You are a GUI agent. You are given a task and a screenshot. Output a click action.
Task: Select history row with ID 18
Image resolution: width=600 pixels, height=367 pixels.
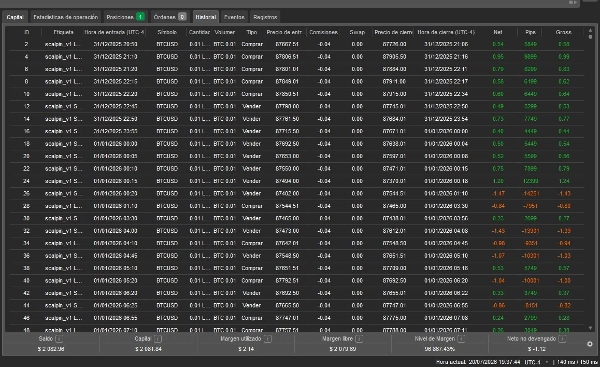[x=297, y=144]
